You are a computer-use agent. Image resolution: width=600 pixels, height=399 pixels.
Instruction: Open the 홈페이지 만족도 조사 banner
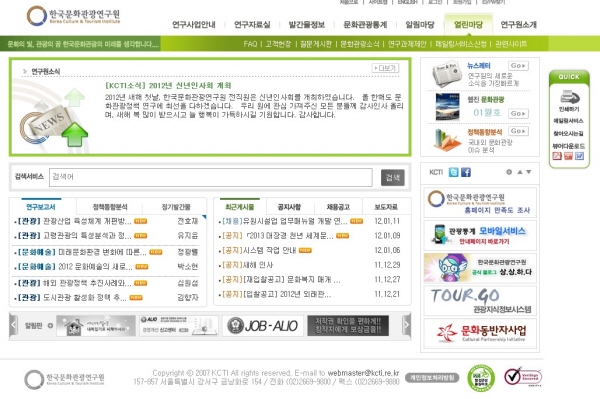(480, 202)
